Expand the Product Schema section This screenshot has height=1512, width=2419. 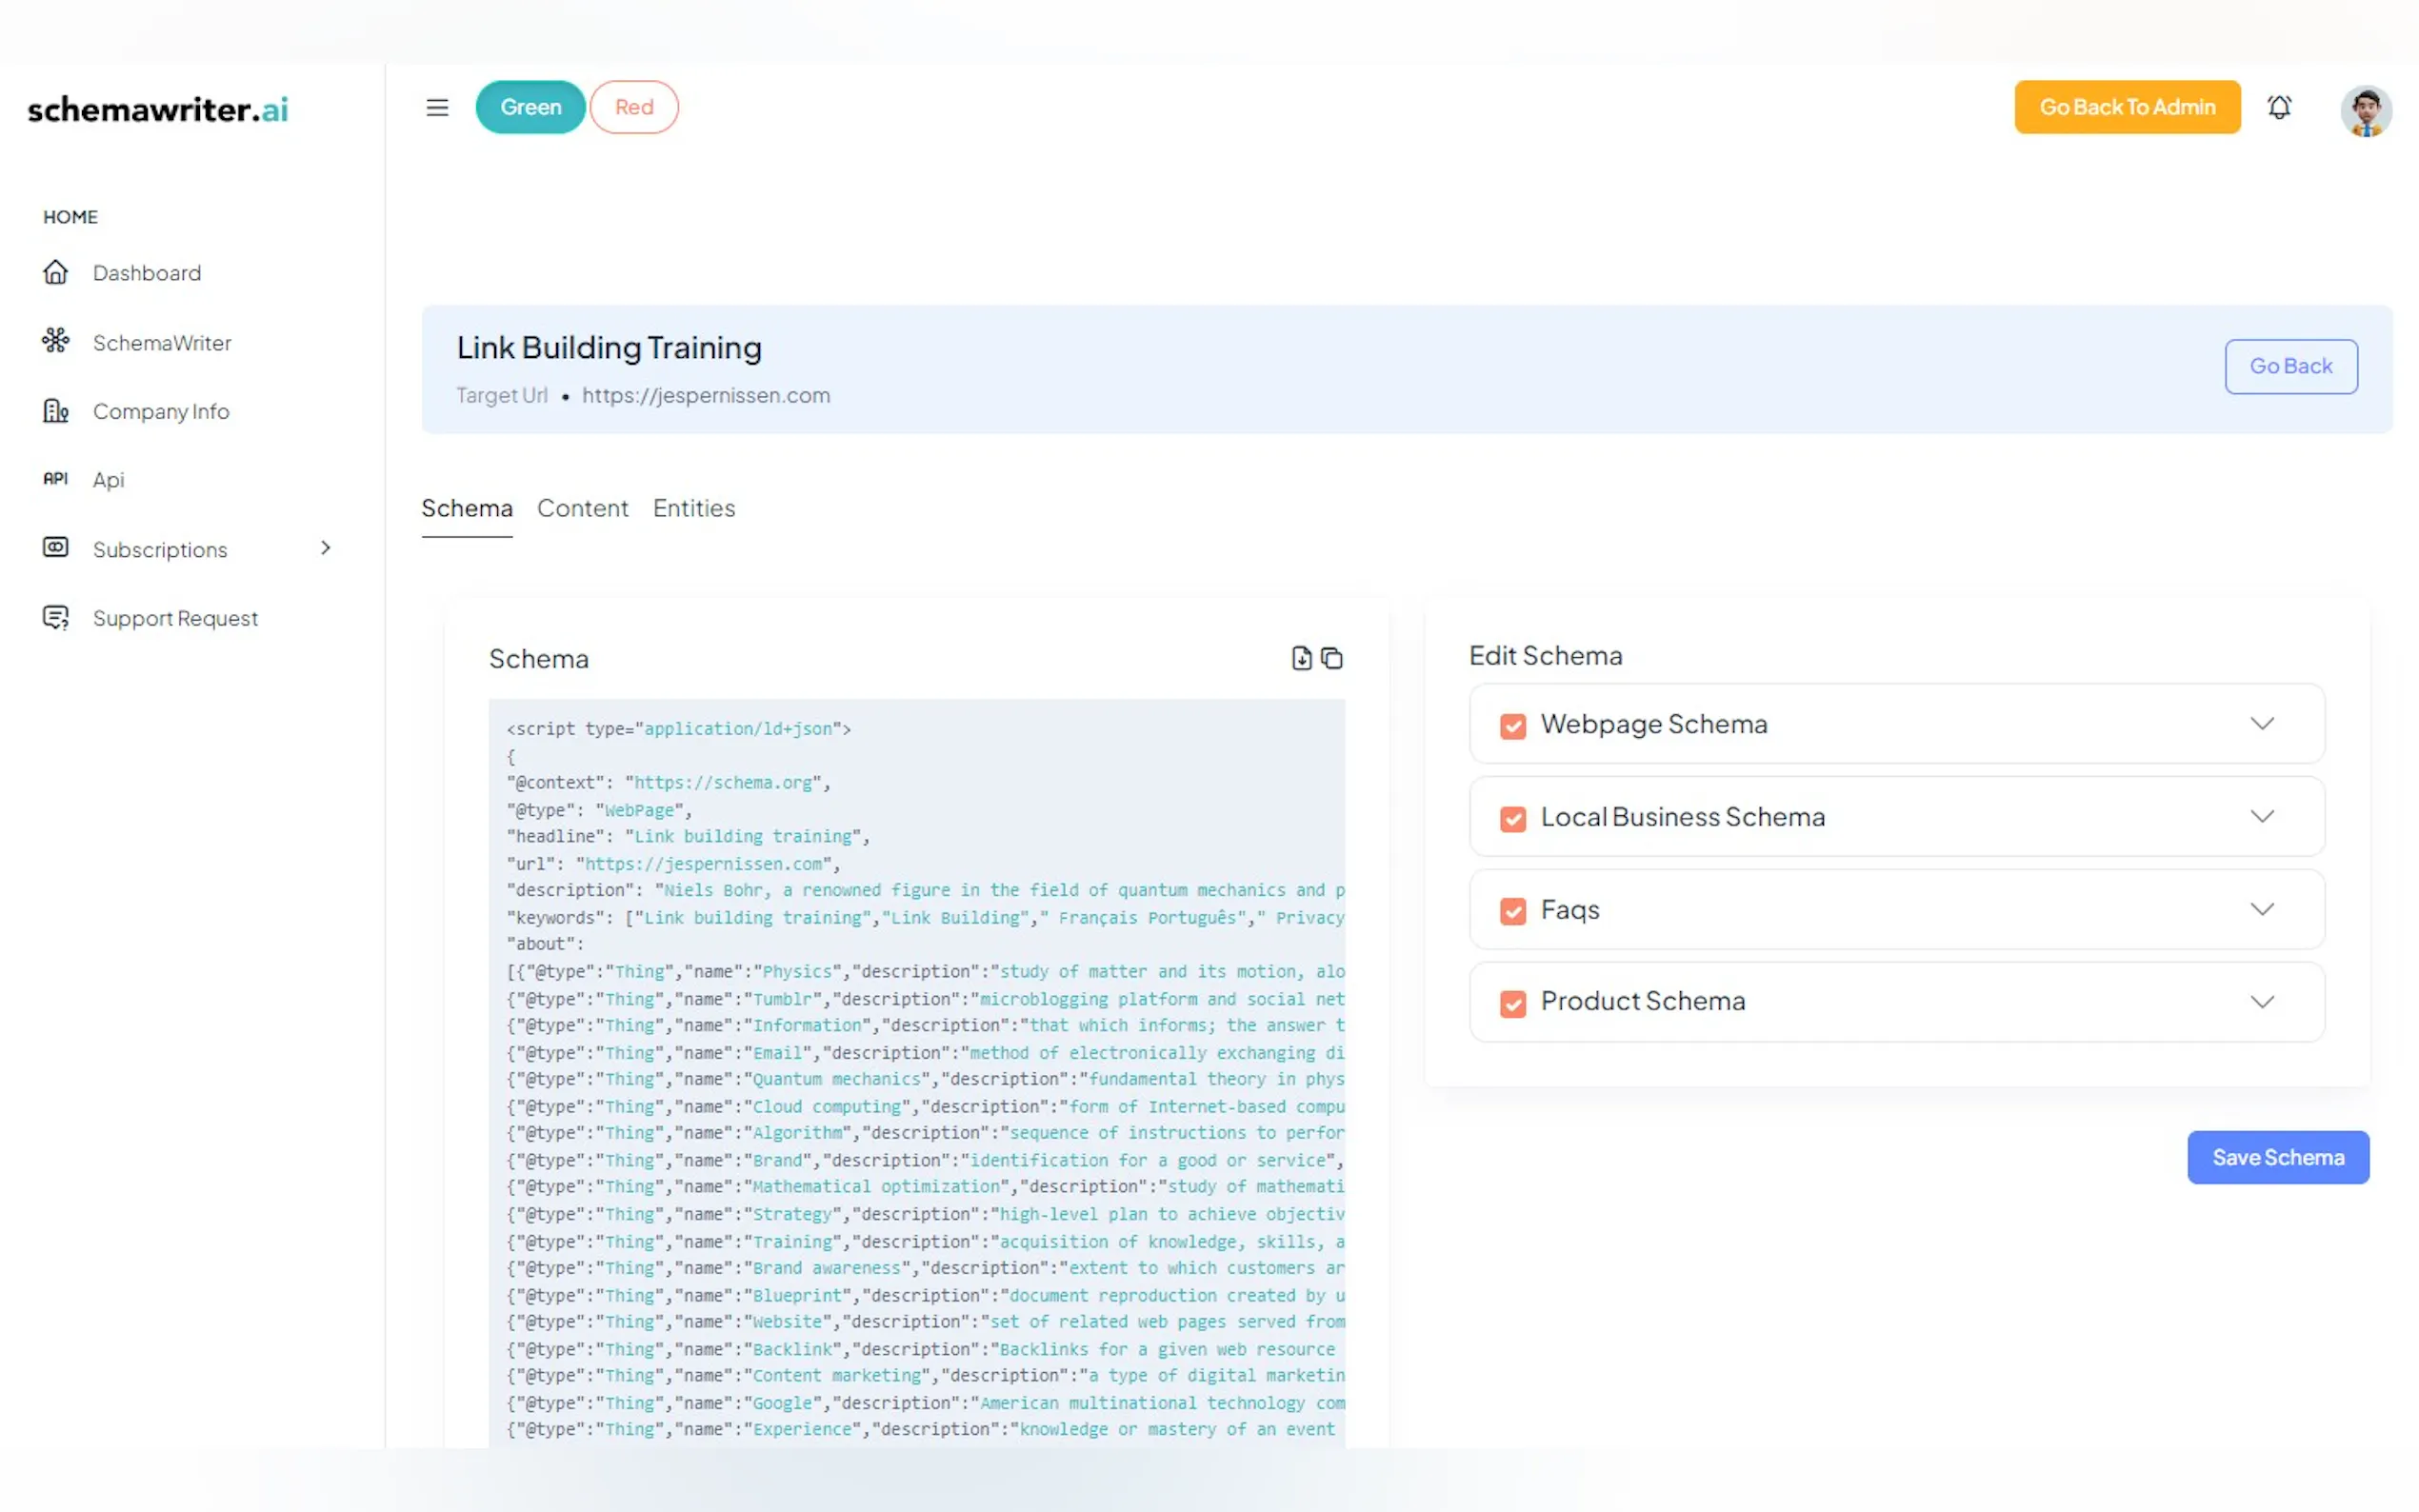pos(2263,1002)
